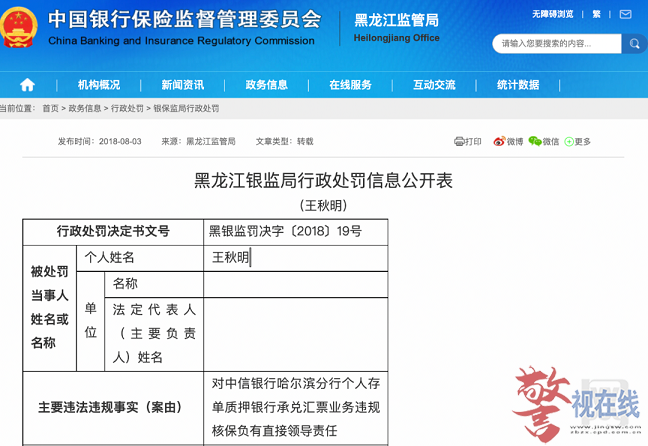
Task: Click cell 黑银监罚决字〔2018〕19号
Action: 295,232
